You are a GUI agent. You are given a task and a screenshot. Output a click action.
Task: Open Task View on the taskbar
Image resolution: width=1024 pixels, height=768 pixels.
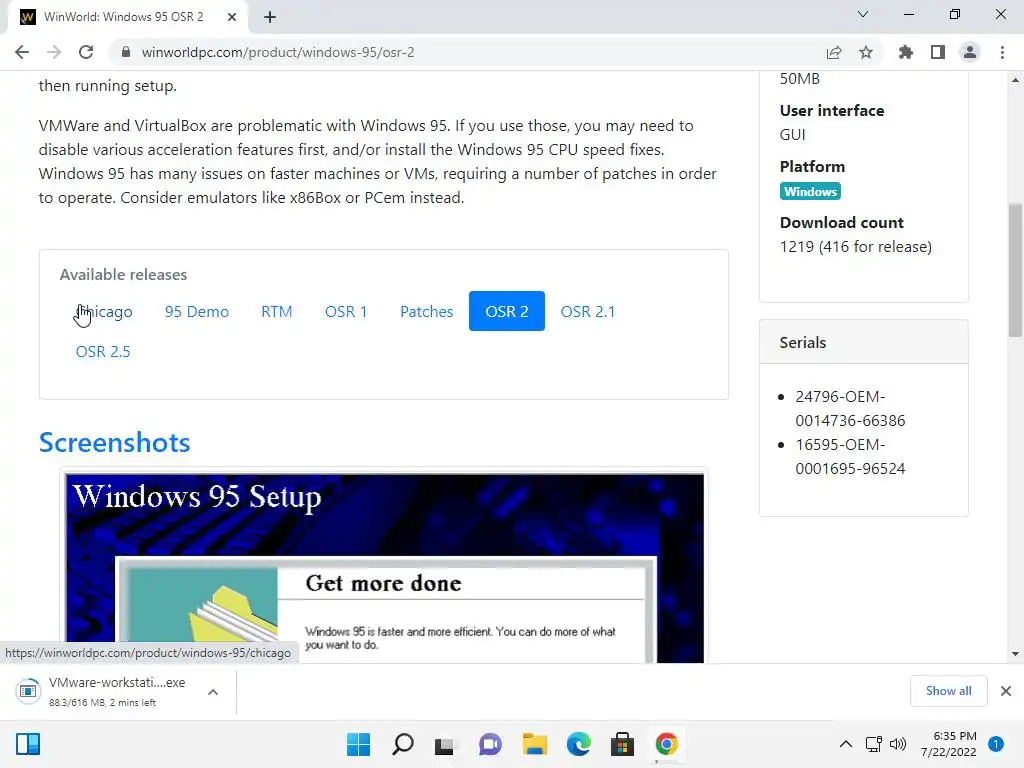point(445,744)
